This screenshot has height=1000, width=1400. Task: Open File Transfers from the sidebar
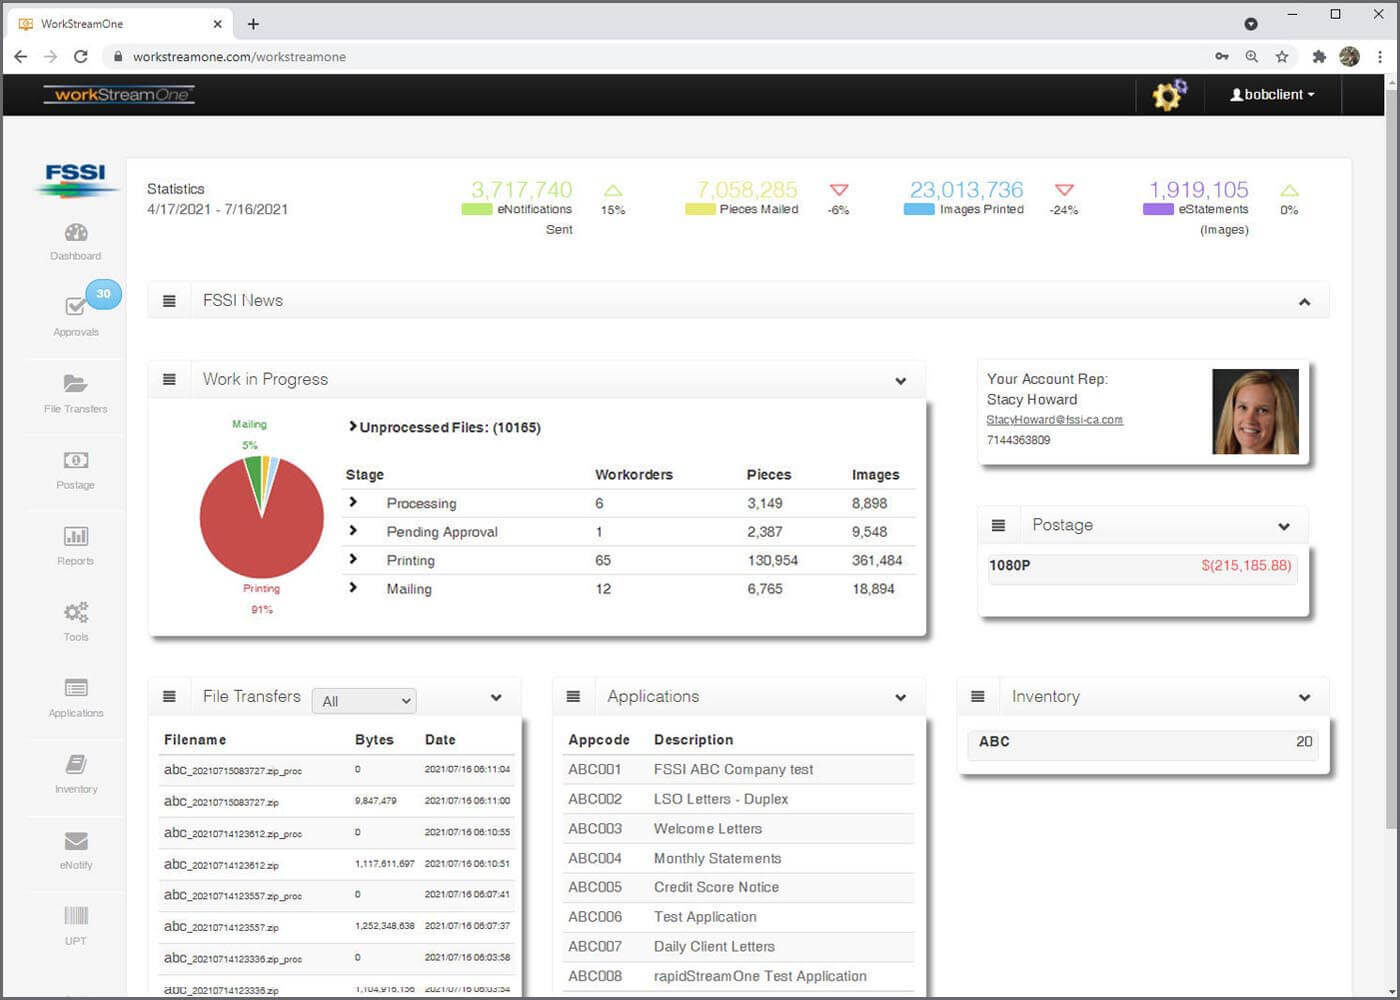(75, 392)
